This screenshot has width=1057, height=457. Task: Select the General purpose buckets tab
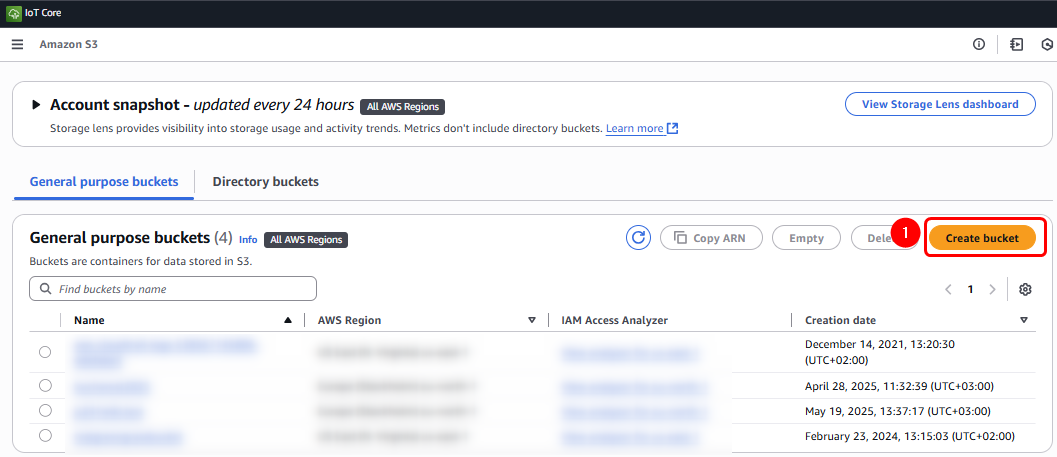(104, 182)
